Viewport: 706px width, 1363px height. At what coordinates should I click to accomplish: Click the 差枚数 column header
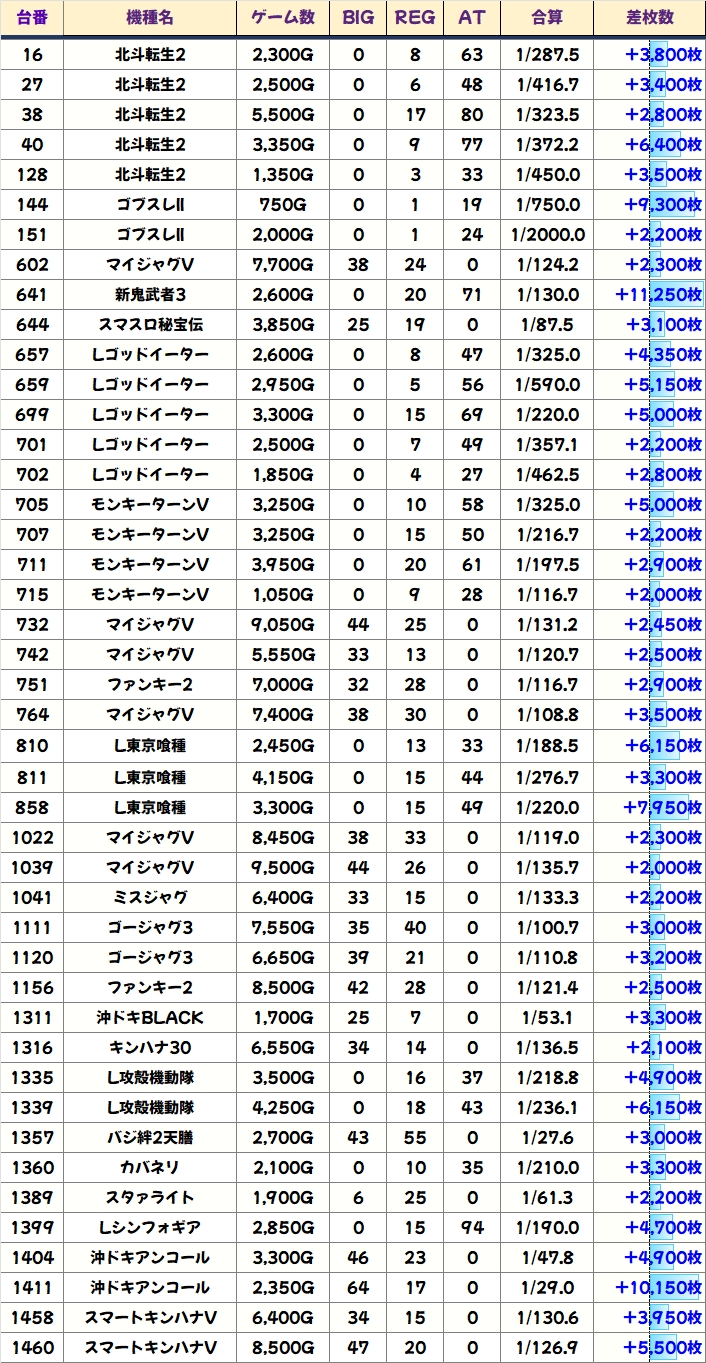click(649, 18)
